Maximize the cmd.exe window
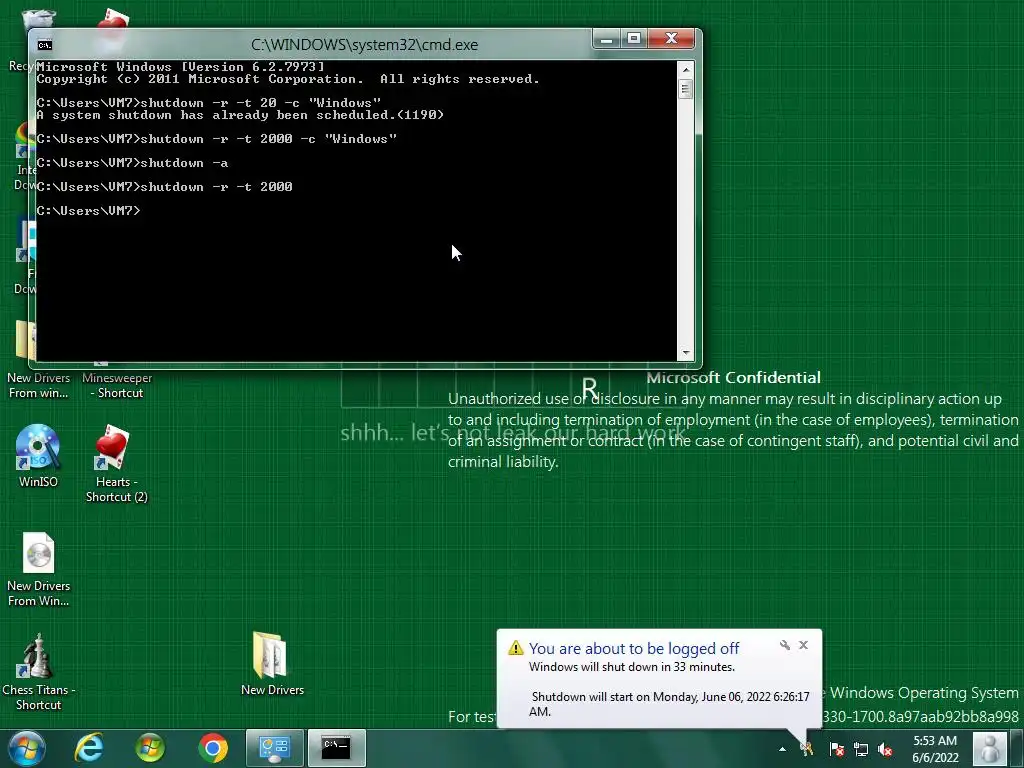This screenshot has width=1024, height=768. [634, 39]
